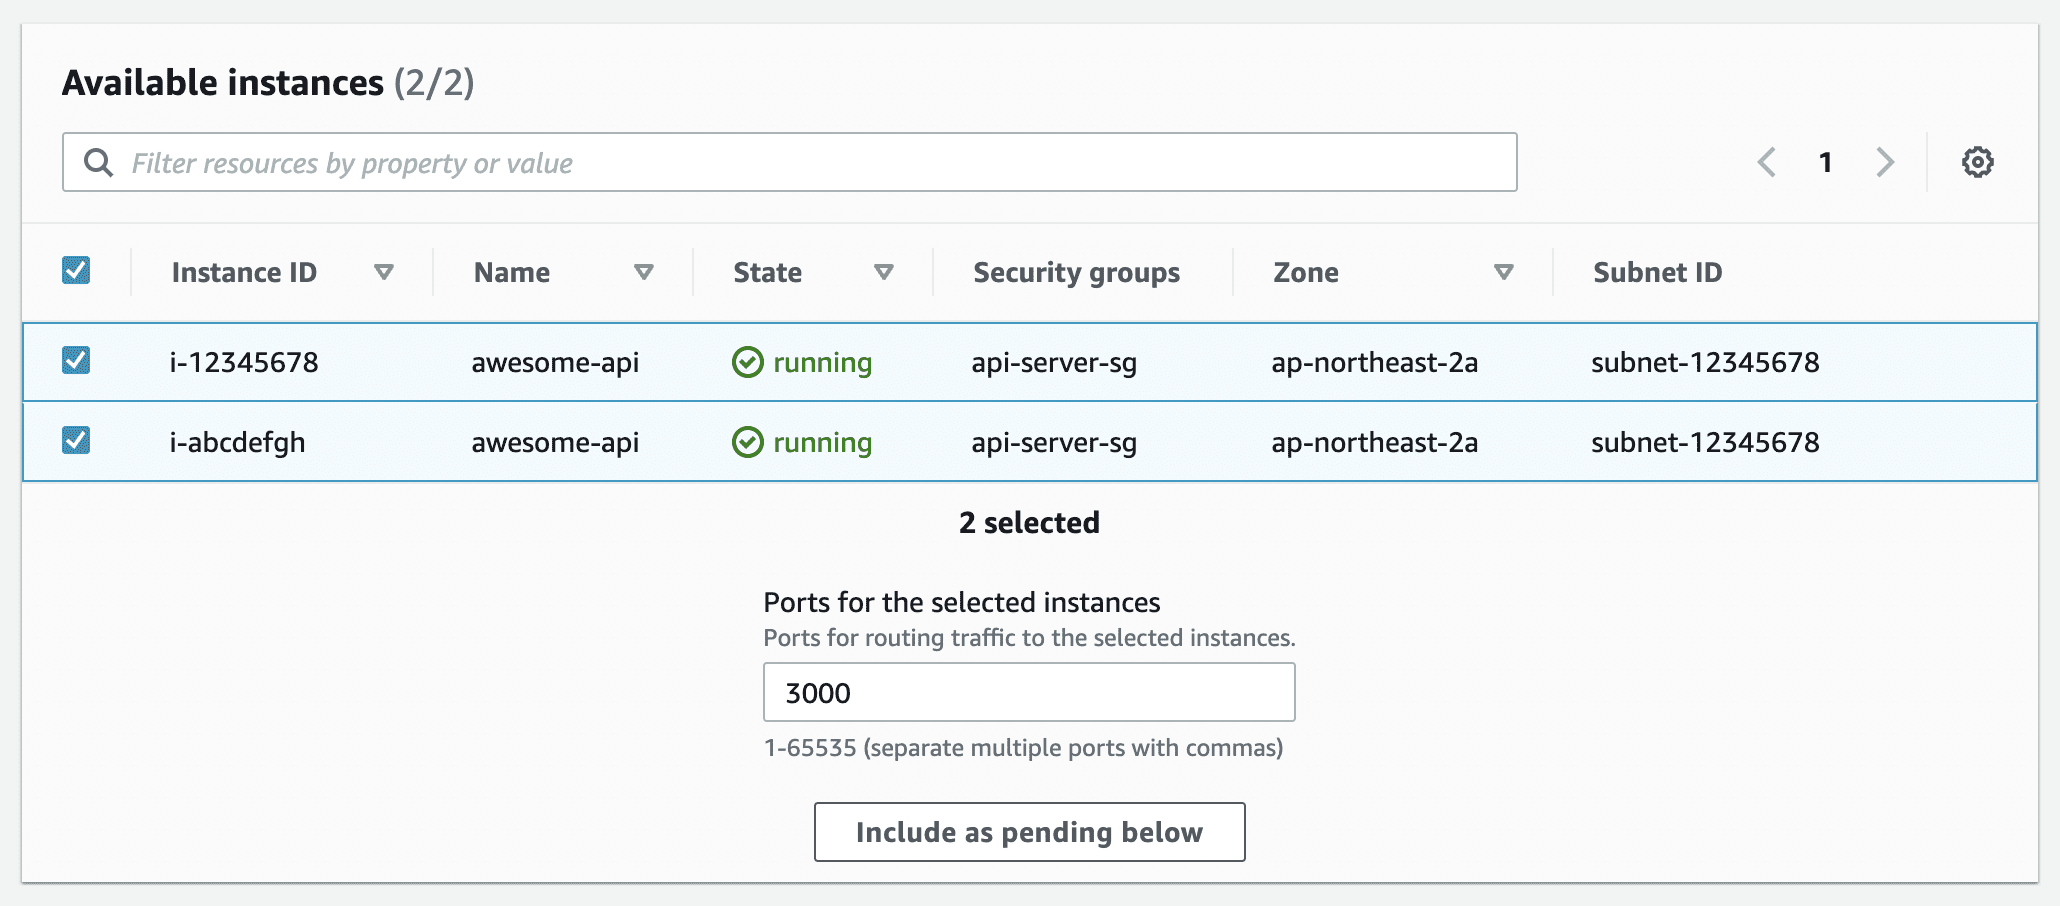This screenshot has height=906, width=2060.
Task: Sort by Zone column arrow
Action: click(1503, 272)
